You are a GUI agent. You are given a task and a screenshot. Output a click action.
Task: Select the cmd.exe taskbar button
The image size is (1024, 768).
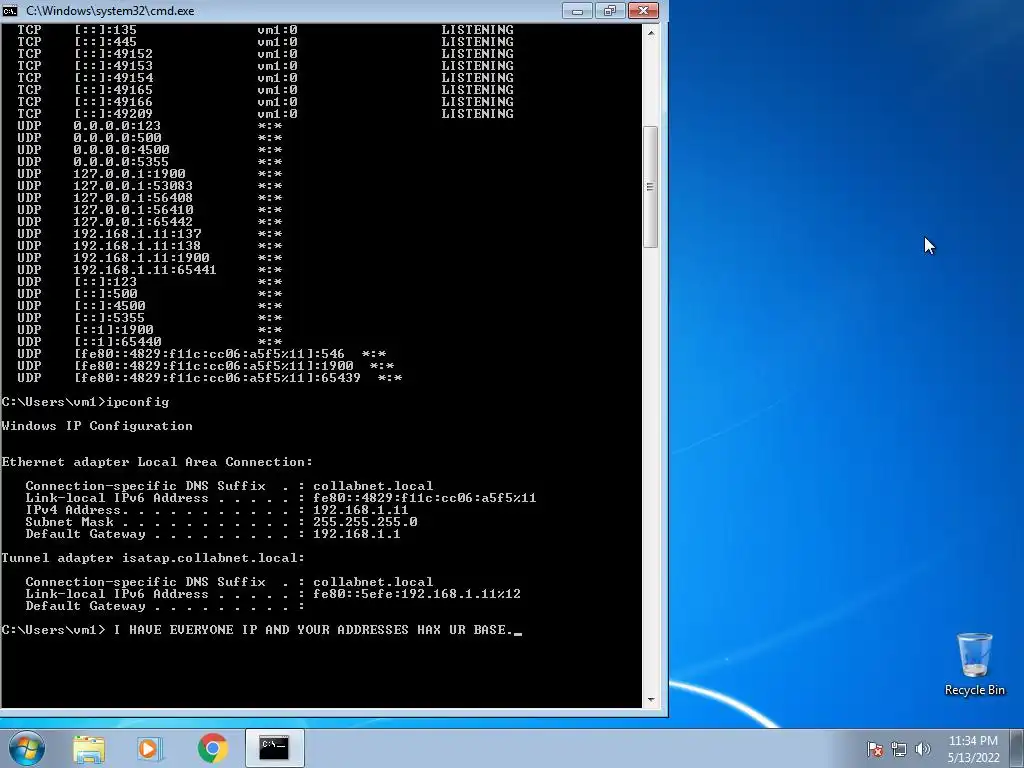(274, 748)
